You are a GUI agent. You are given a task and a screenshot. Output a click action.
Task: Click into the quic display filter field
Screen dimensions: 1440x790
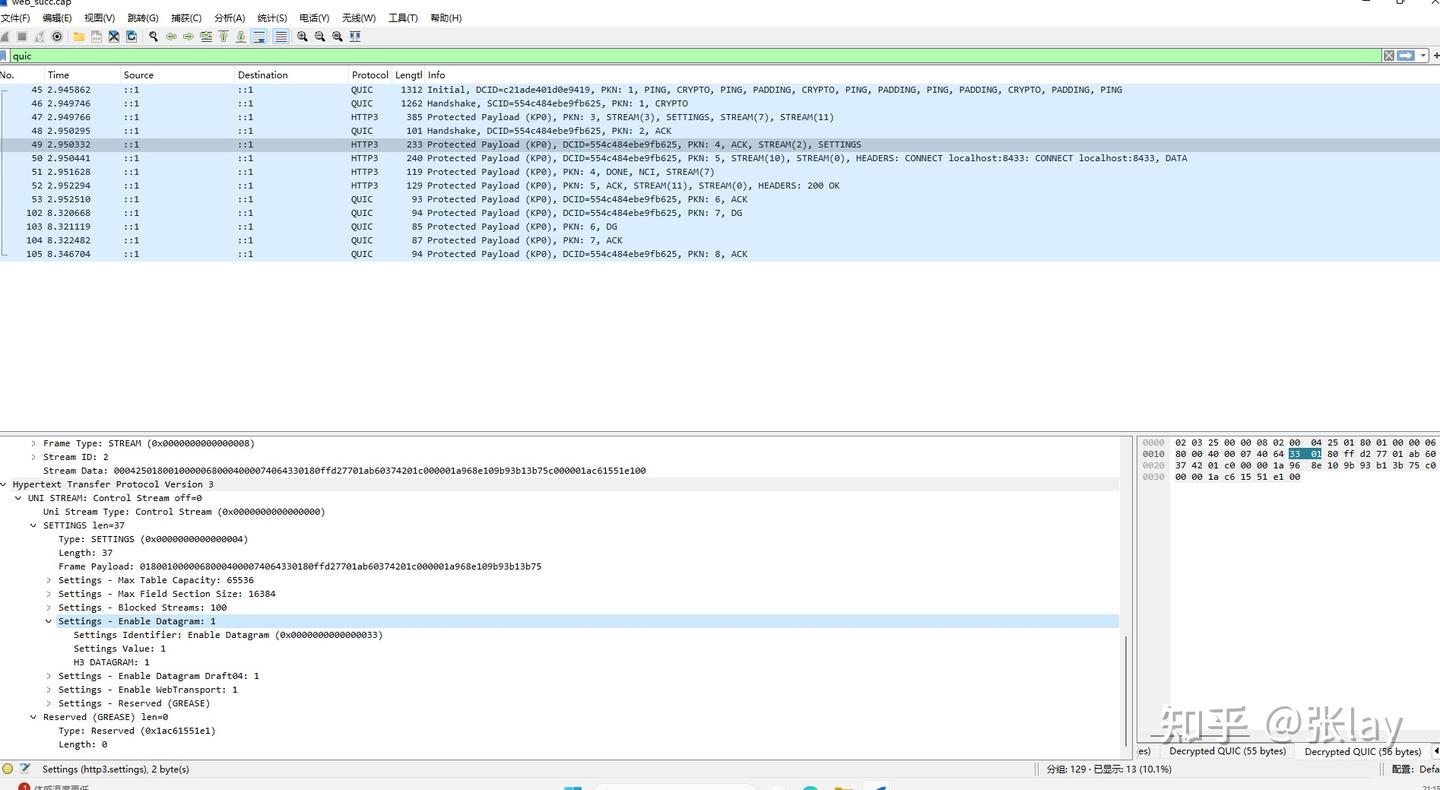click(x=695, y=56)
